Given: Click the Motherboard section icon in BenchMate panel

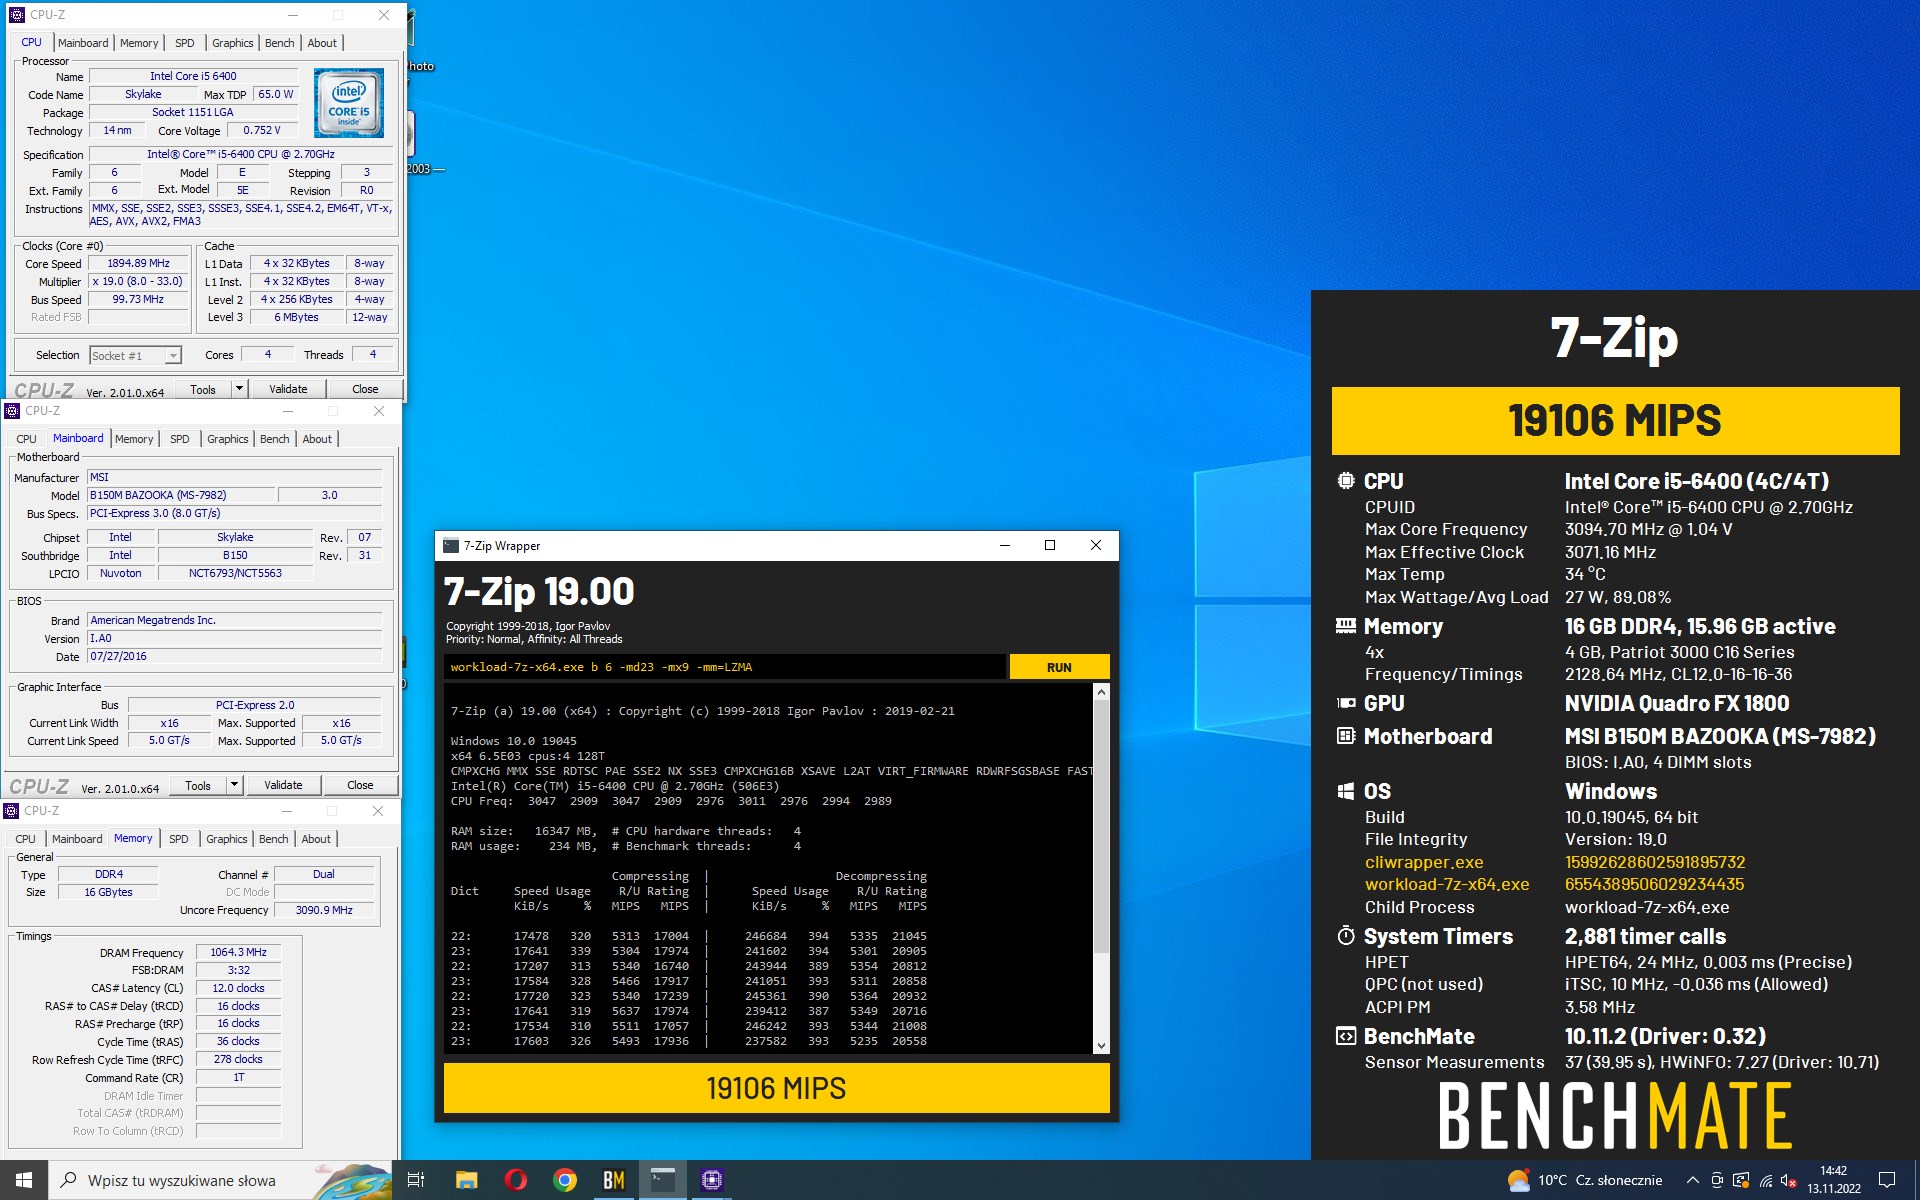Looking at the screenshot, I should (x=1346, y=736).
